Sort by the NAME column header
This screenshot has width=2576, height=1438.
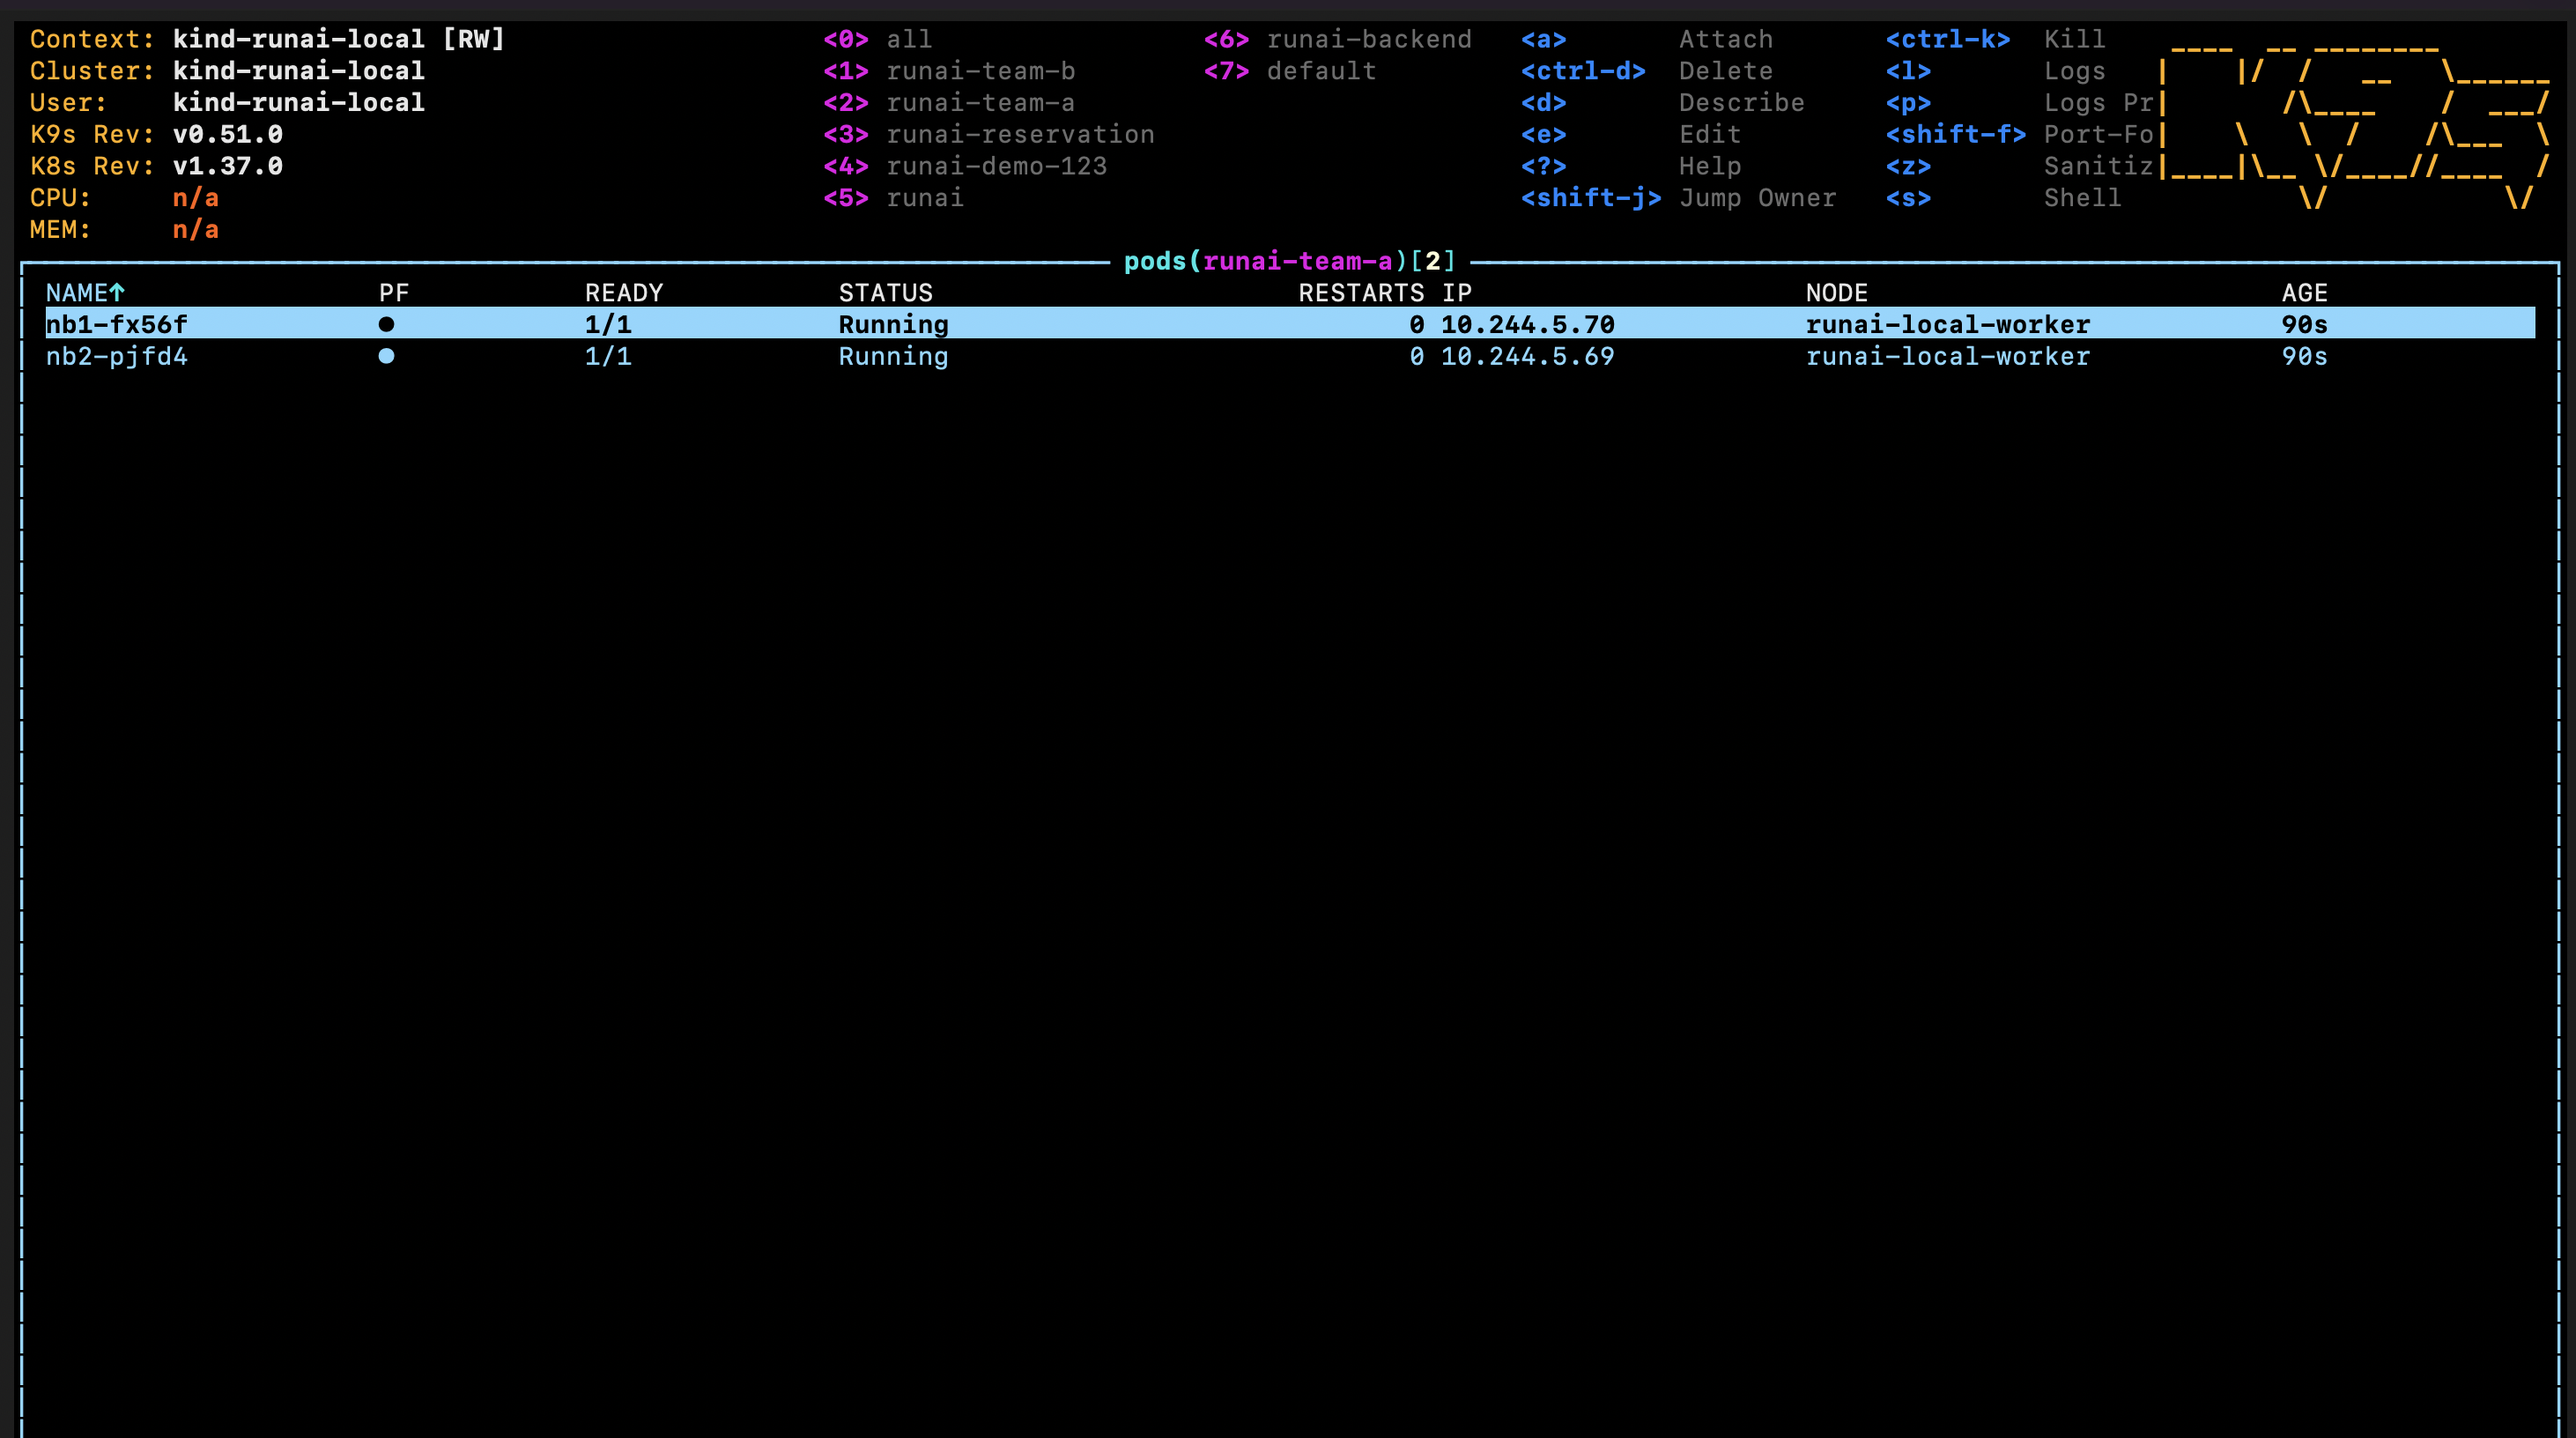pos(85,292)
